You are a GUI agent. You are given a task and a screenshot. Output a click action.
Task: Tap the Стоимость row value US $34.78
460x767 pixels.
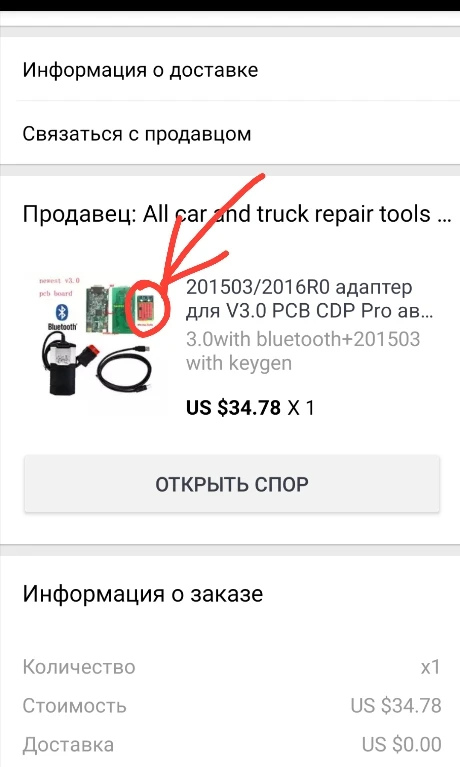(x=396, y=705)
